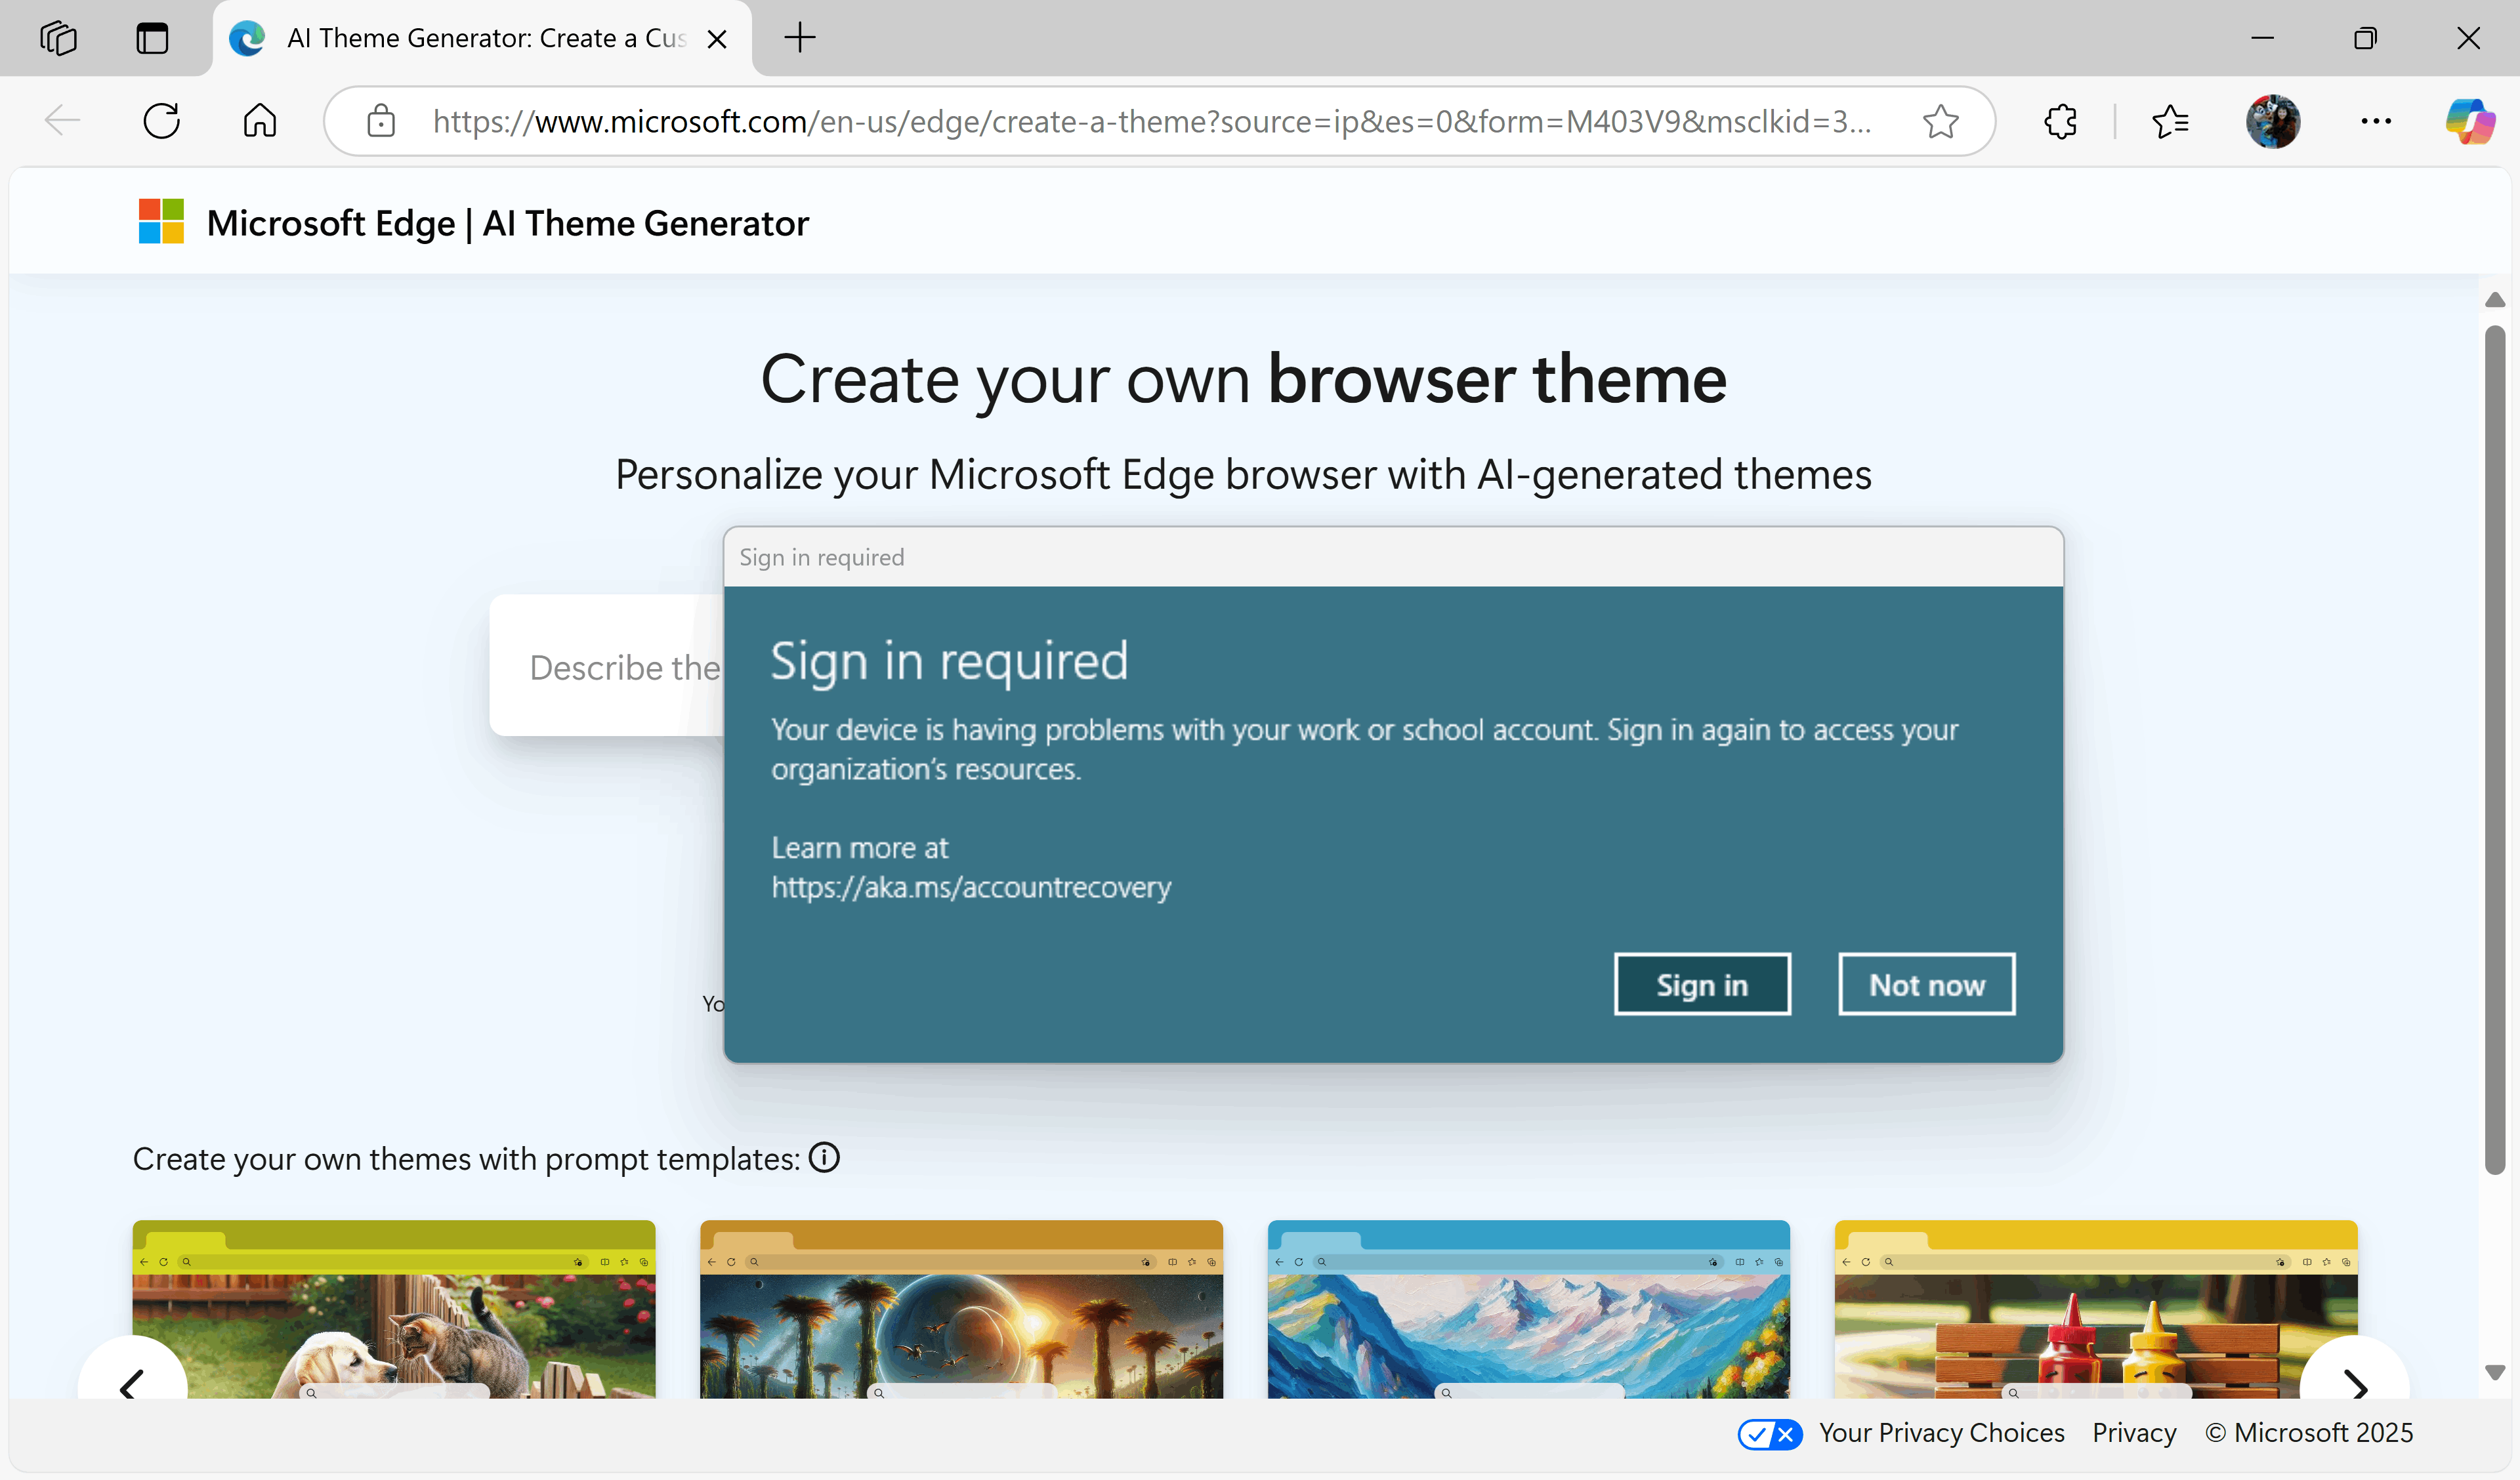Open the Favorites list icon
2520x1480 pixels.
point(2170,121)
